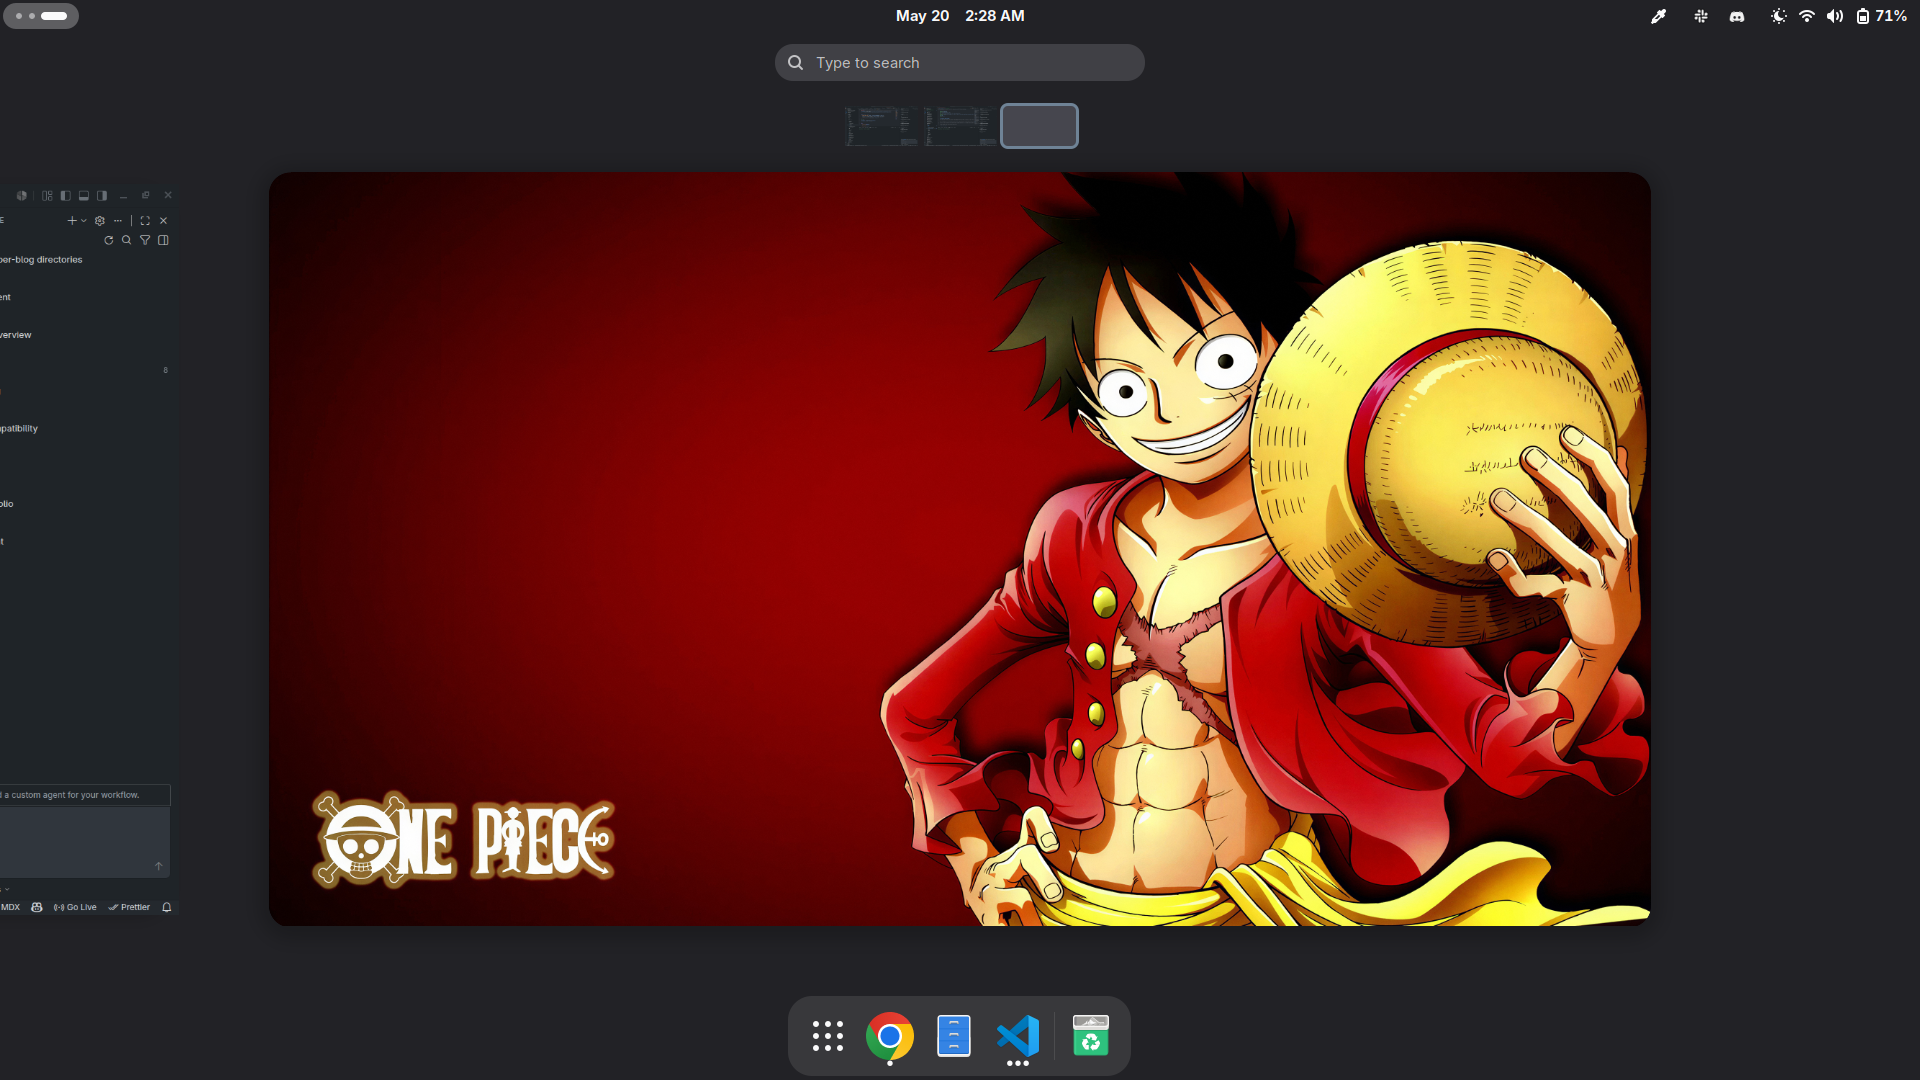Open the color picker eyedropper tray icon
The height and width of the screenshot is (1080, 1920).
click(x=1658, y=16)
